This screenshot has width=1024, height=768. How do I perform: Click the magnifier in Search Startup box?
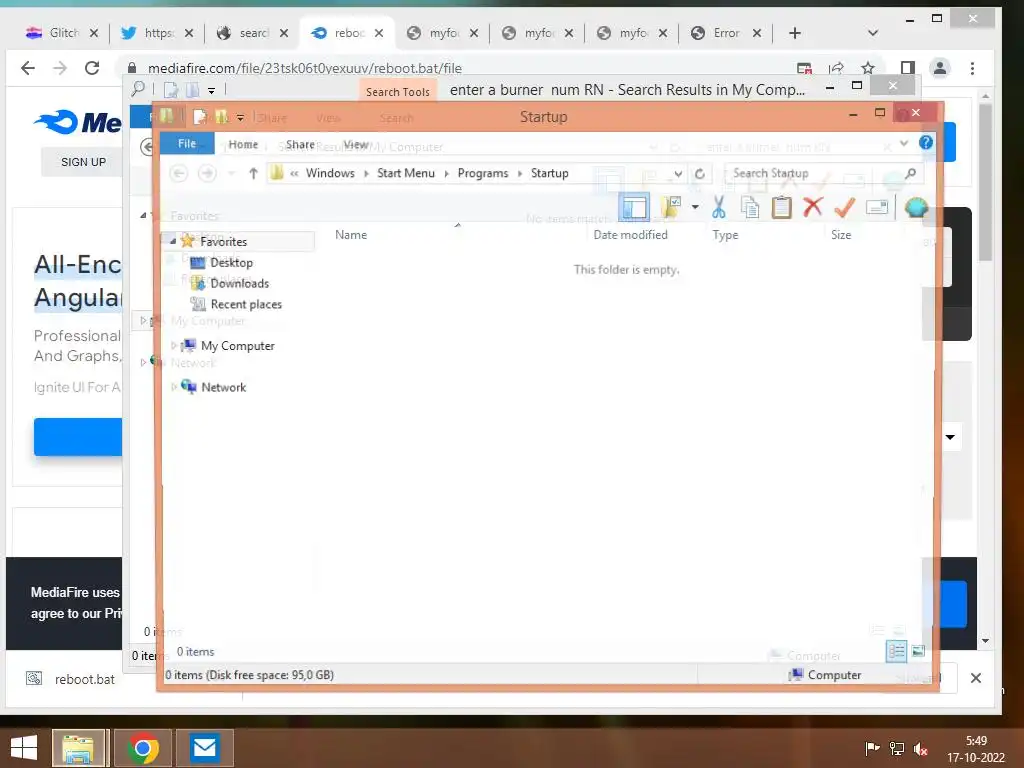point(910,173)
